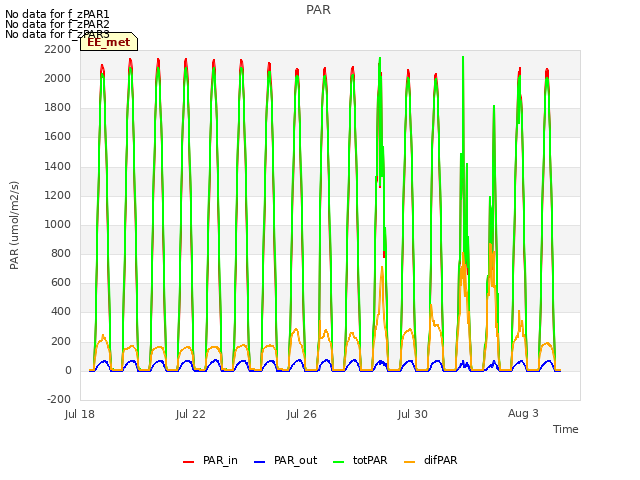The image size is (640, 480).
Task: Click the 1200 y-axis tick label
Action: coord(58,196)
